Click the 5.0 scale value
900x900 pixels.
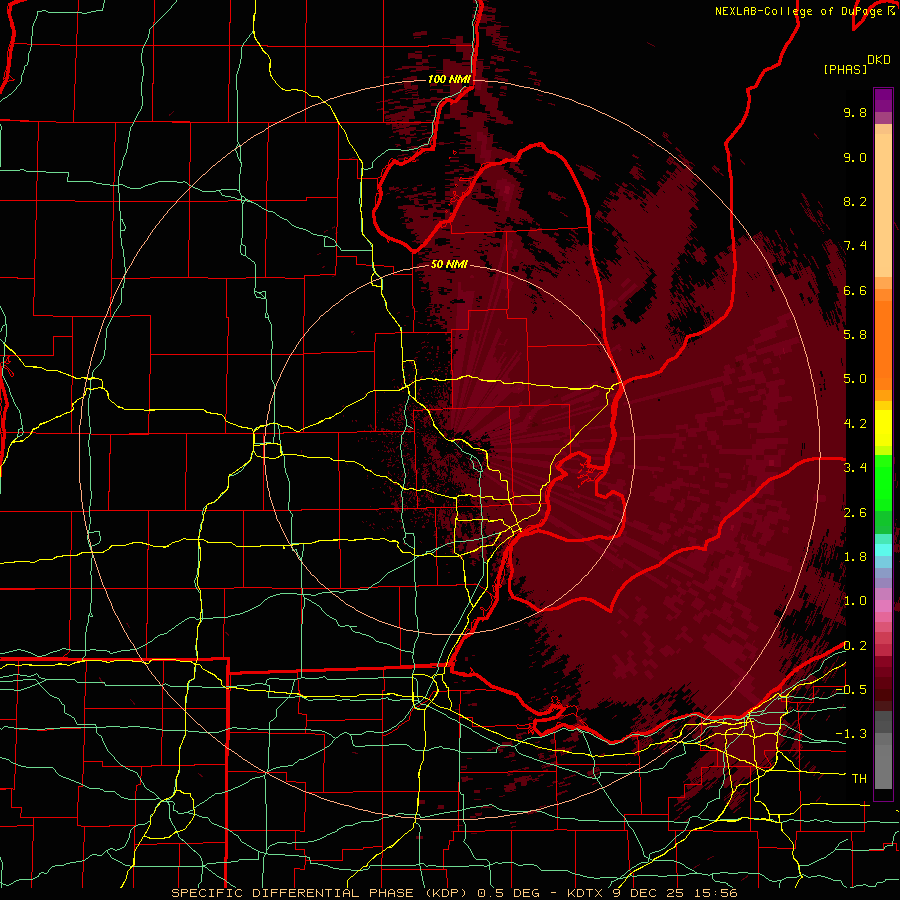855,379
